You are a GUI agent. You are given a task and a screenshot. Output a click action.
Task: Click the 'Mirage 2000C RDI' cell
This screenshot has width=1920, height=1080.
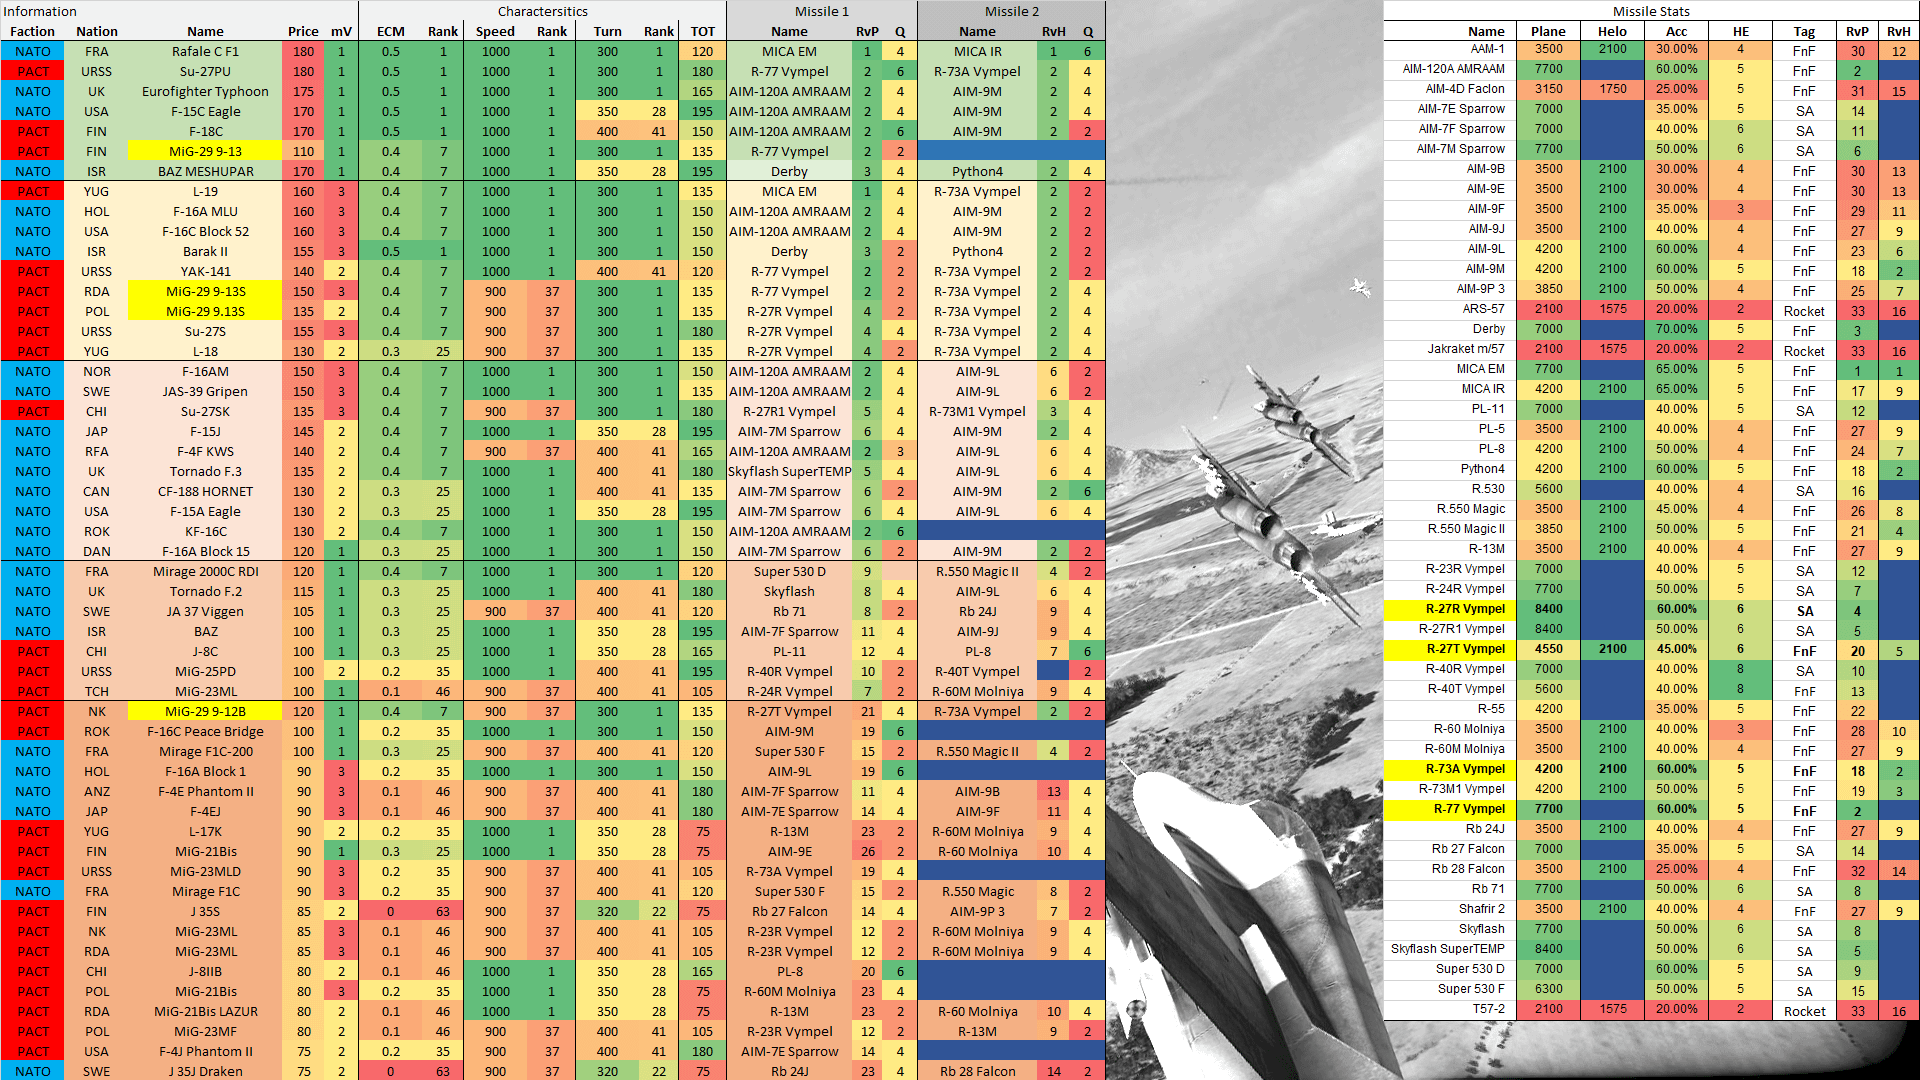[205, 571]
